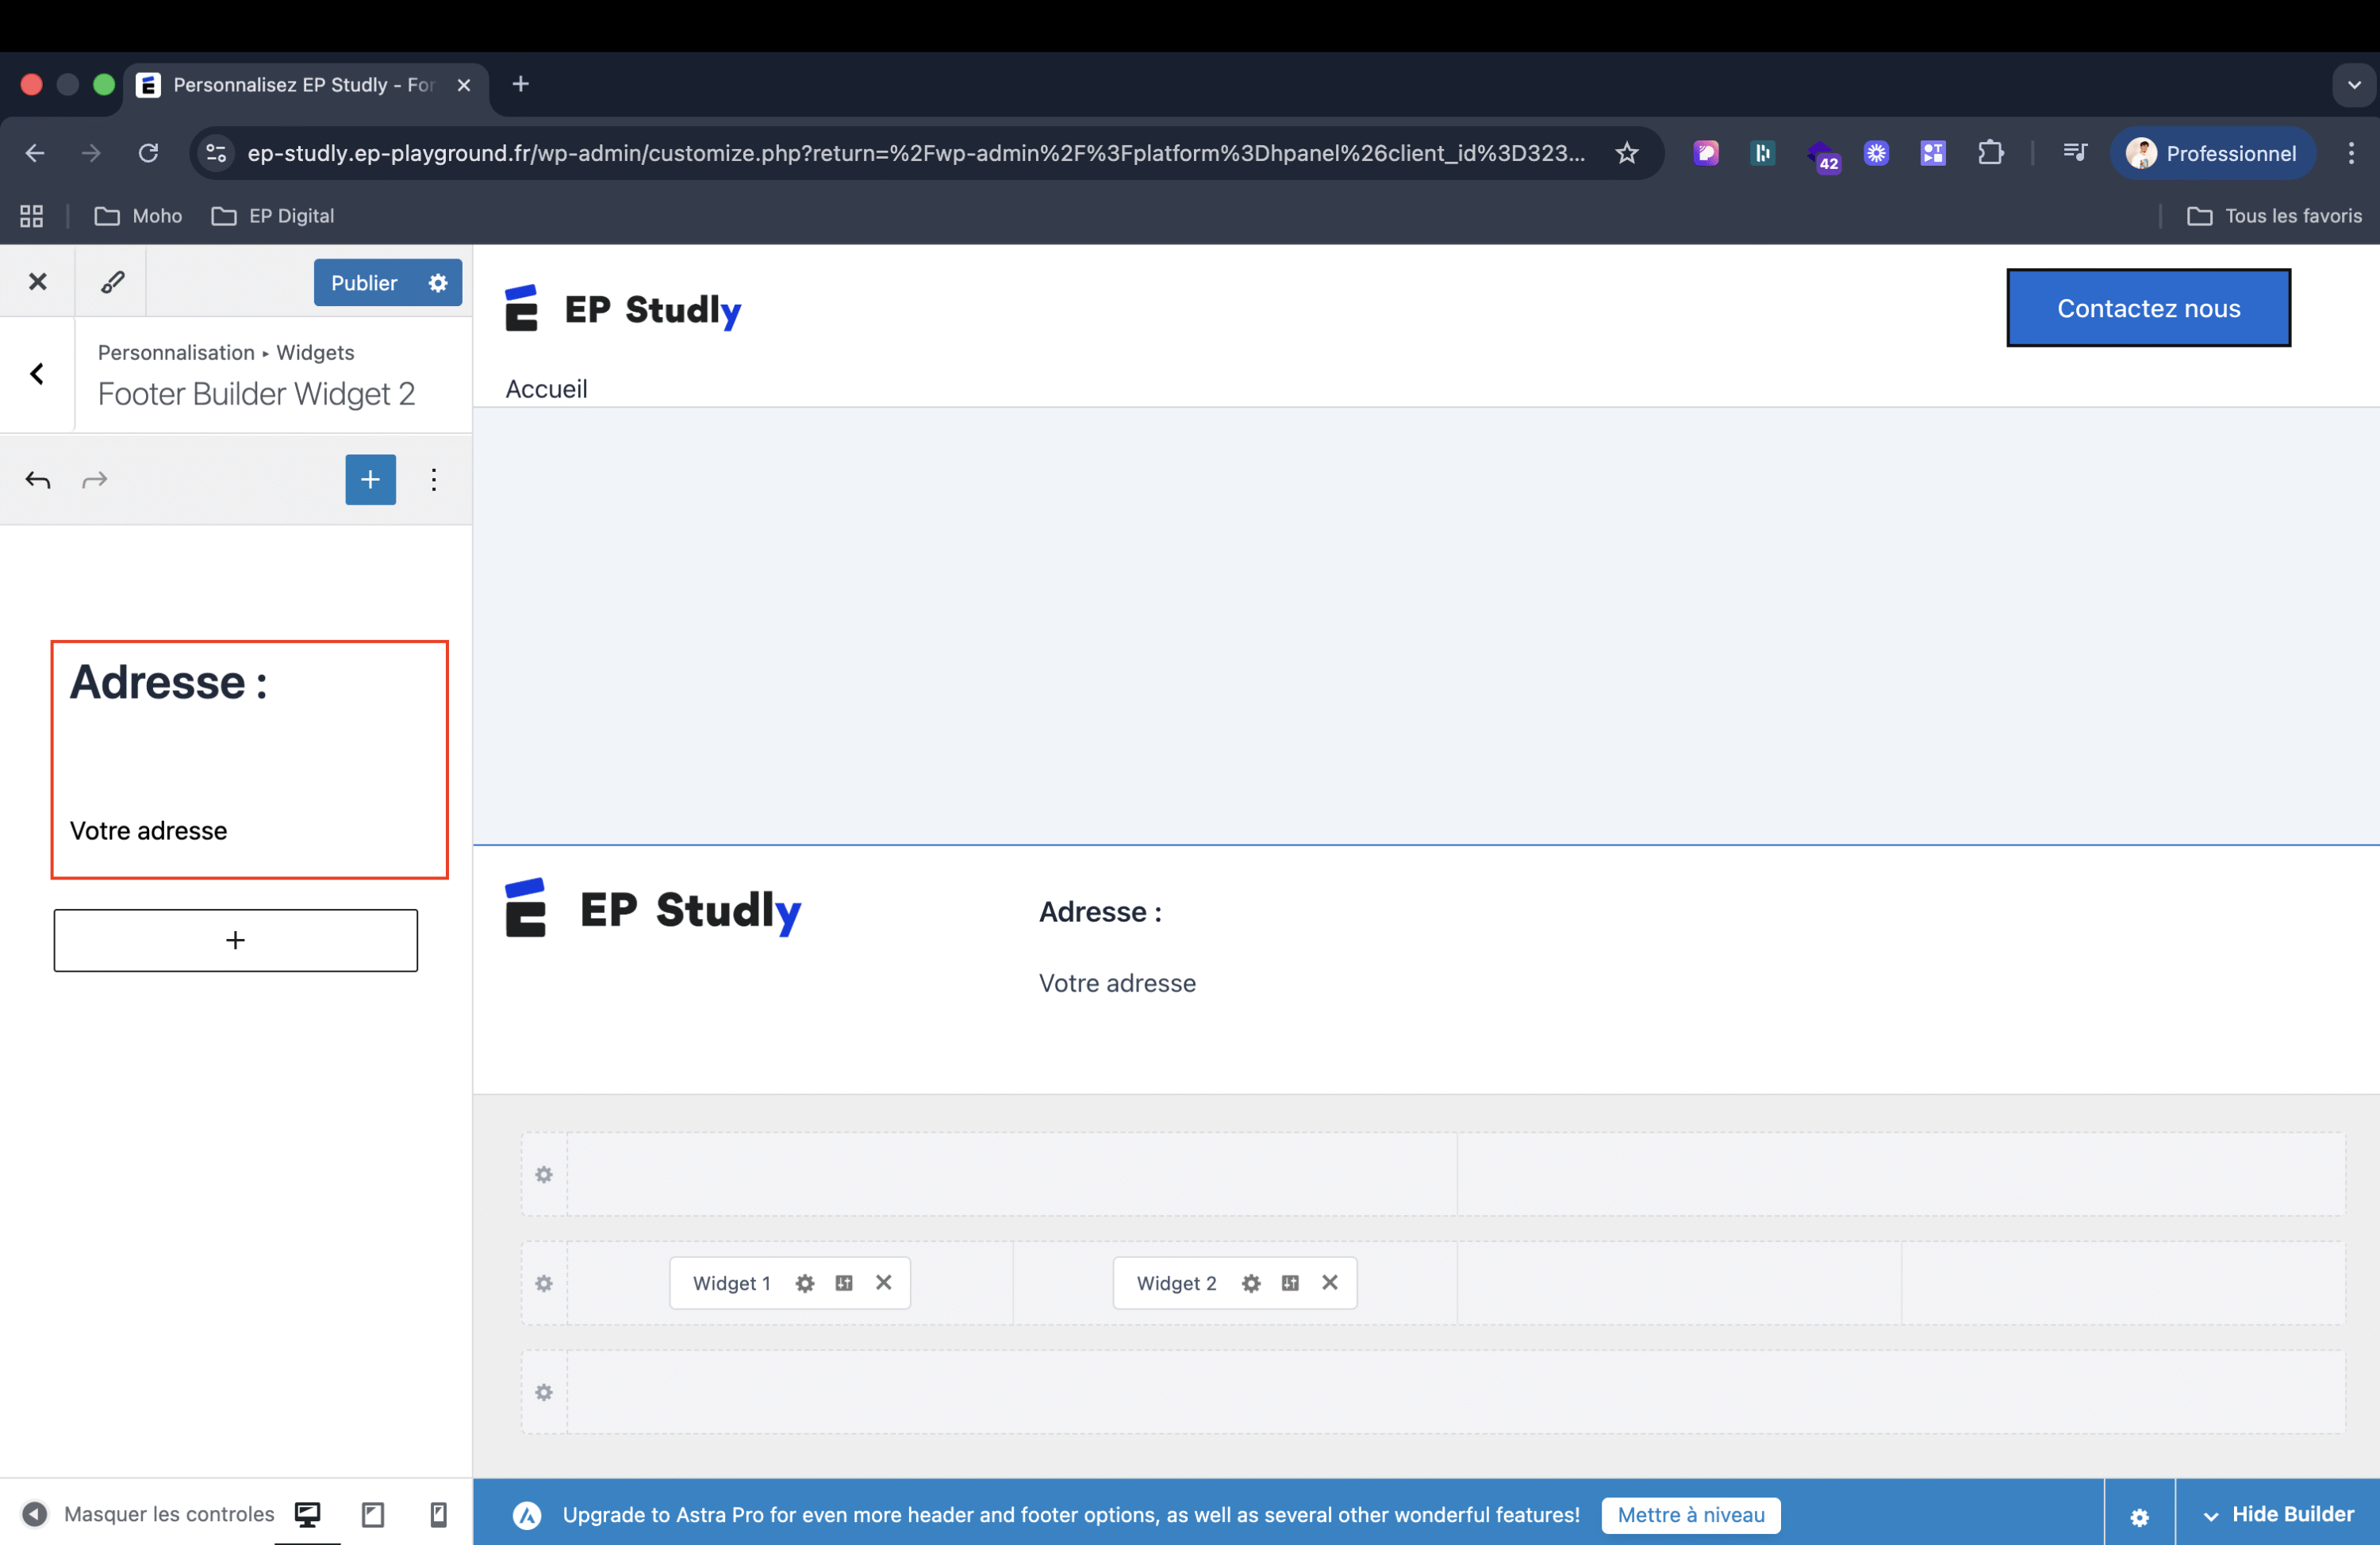Open Widget 2 settings gear
The image size is (2380, 1545).
tap(1251, 1283)
